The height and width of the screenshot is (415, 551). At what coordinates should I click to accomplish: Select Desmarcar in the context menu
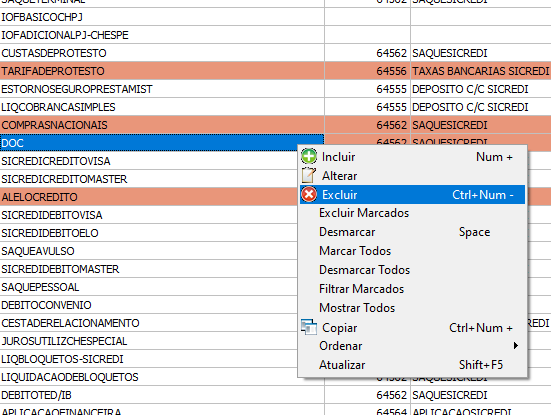click(347, 232)
